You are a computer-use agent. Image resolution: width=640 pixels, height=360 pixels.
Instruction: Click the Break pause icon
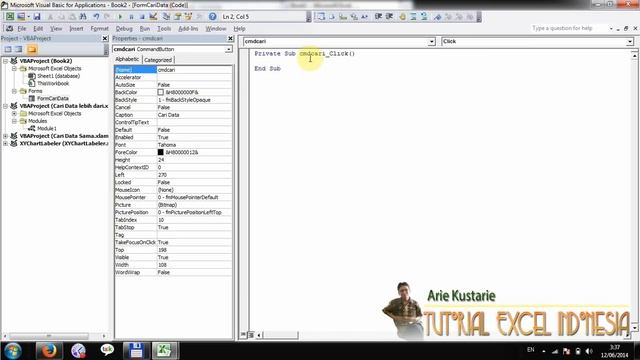coord(131,17)
